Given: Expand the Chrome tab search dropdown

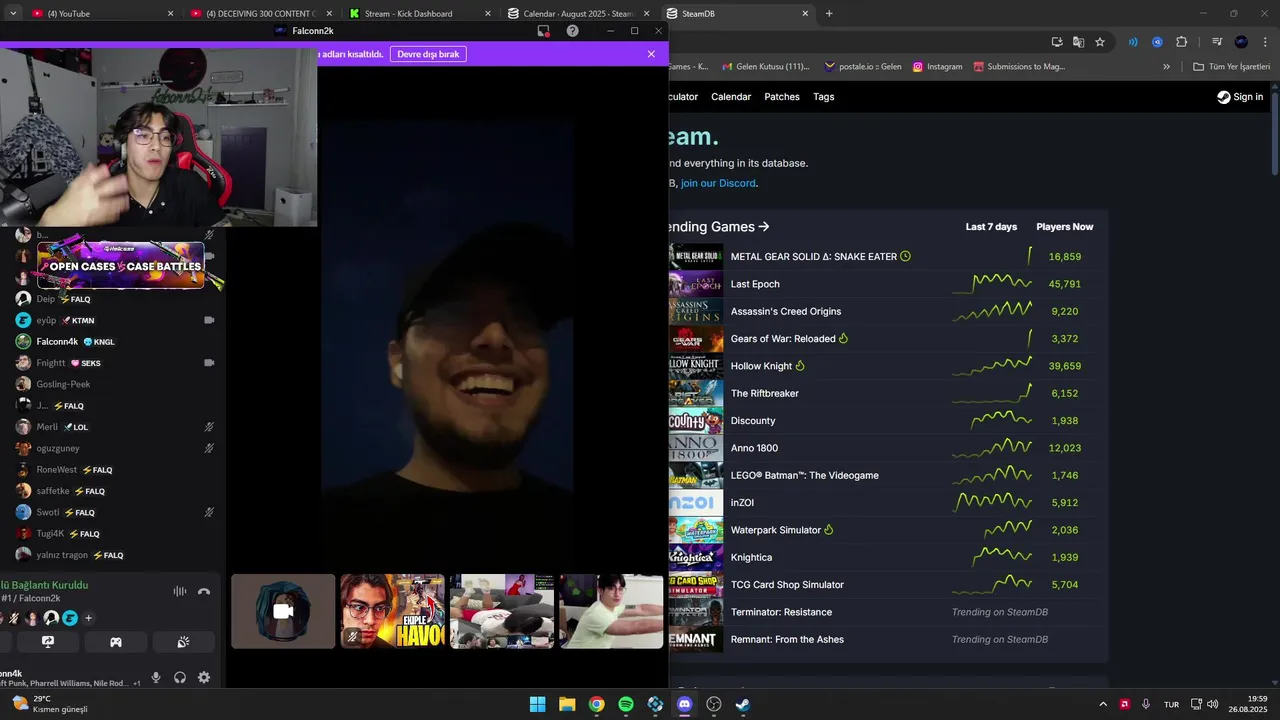Looking at the screenshot, I should [12, 13].
